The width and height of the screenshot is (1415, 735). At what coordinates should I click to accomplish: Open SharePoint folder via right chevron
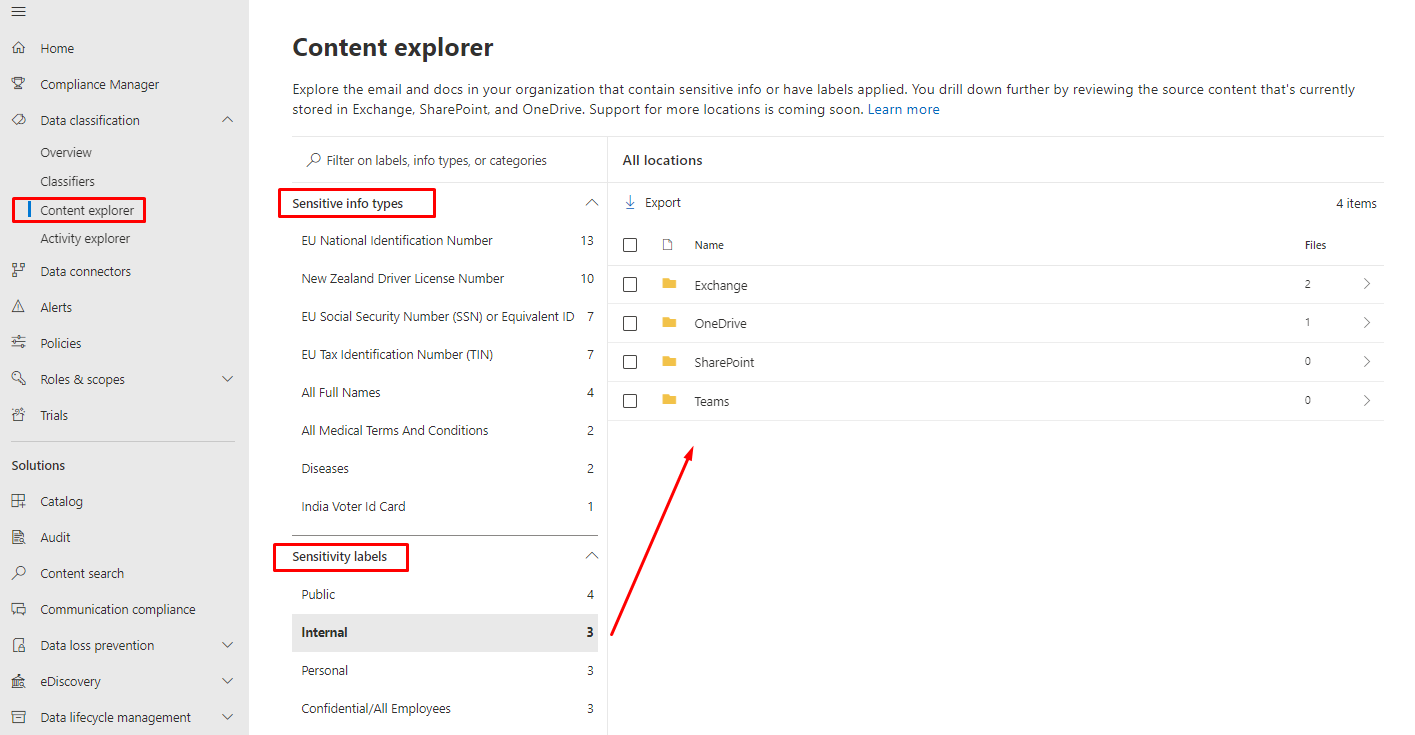tap(1367, 362)
